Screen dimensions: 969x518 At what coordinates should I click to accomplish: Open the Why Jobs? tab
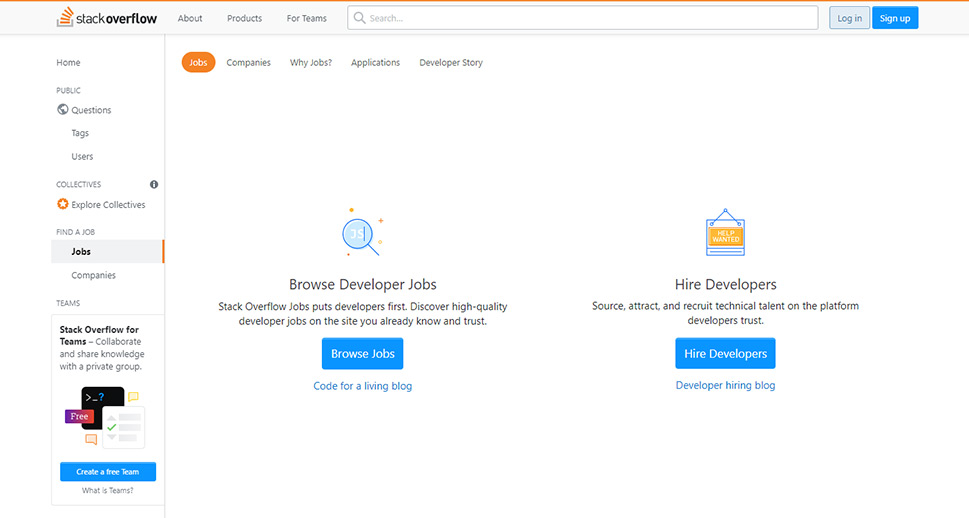click(311, 62)
